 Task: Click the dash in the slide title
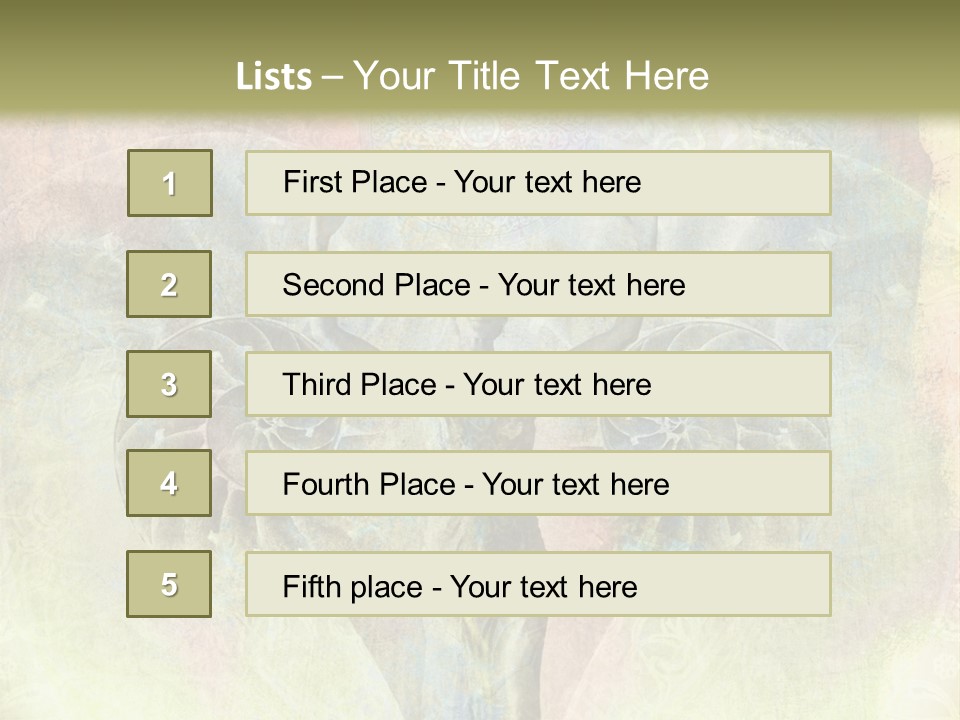334,77
